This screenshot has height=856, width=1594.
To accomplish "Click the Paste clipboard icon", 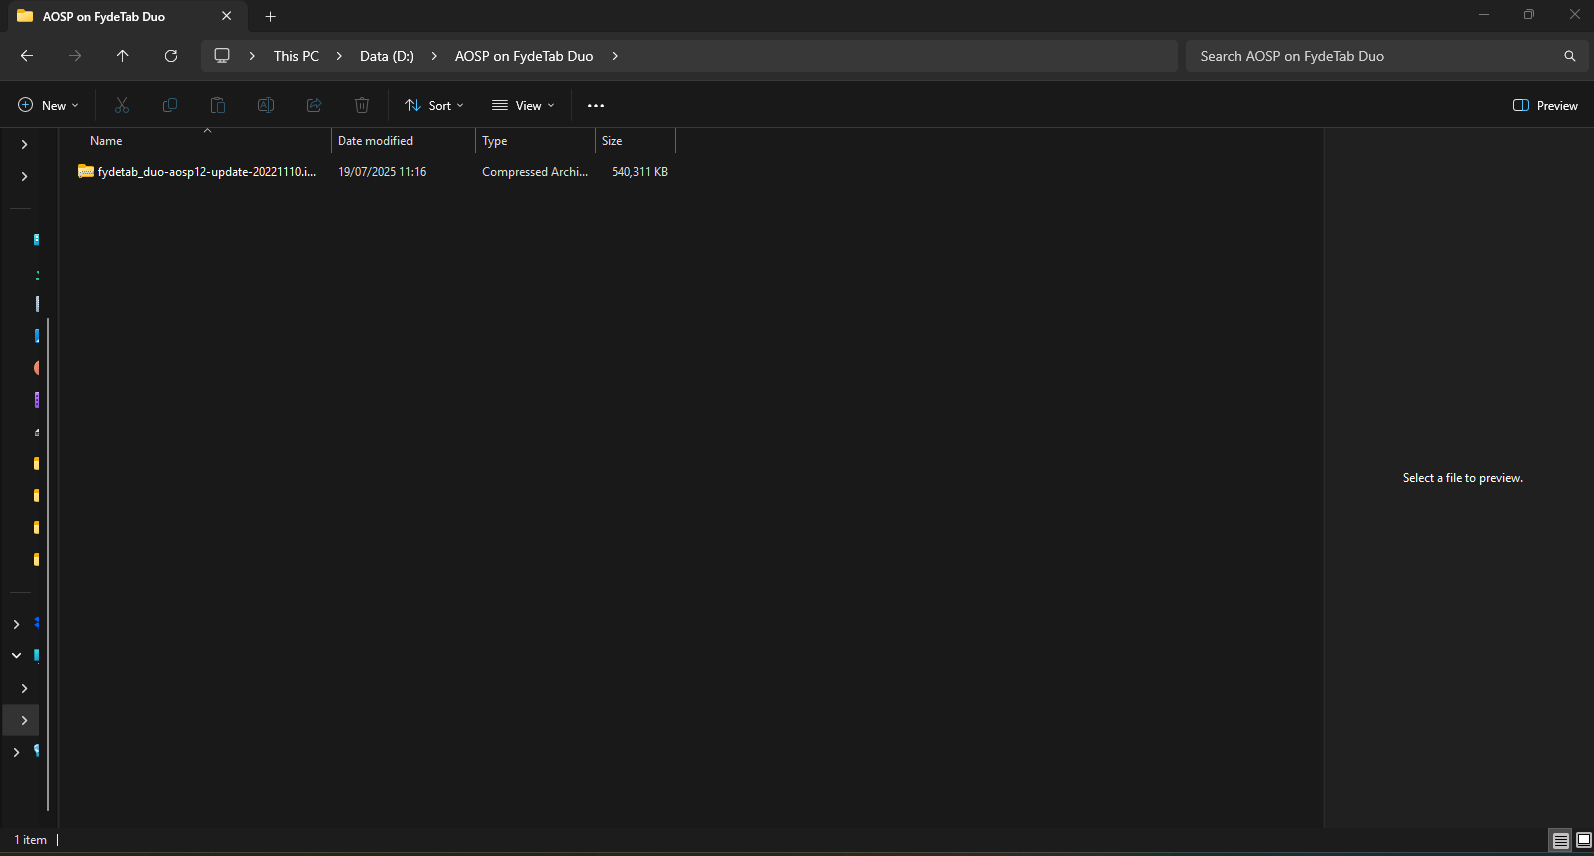I will pos(218,105).
